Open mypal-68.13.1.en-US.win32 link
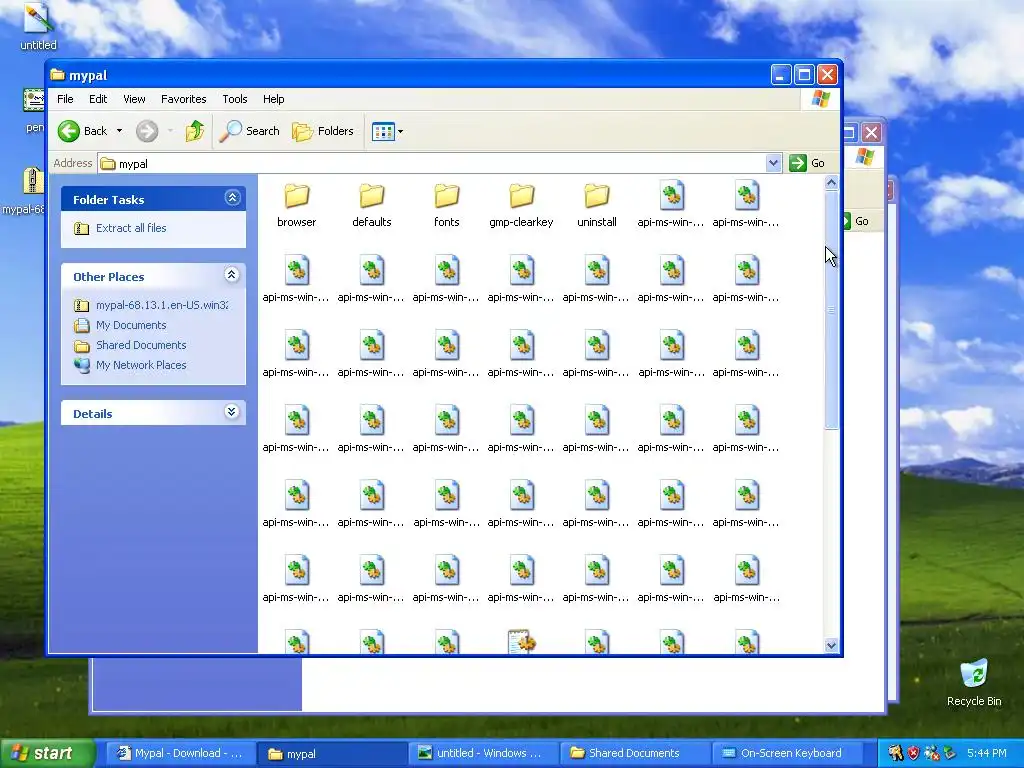1024x768 pixels. coord(162,305)
